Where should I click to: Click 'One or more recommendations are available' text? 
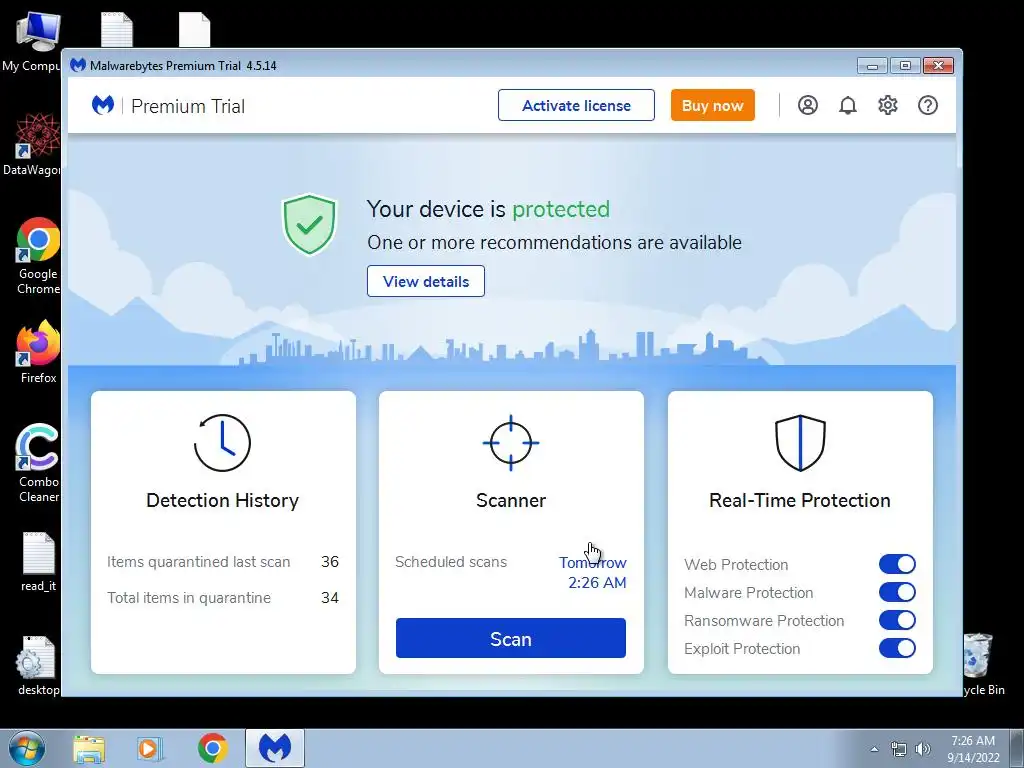click(554, 242)
